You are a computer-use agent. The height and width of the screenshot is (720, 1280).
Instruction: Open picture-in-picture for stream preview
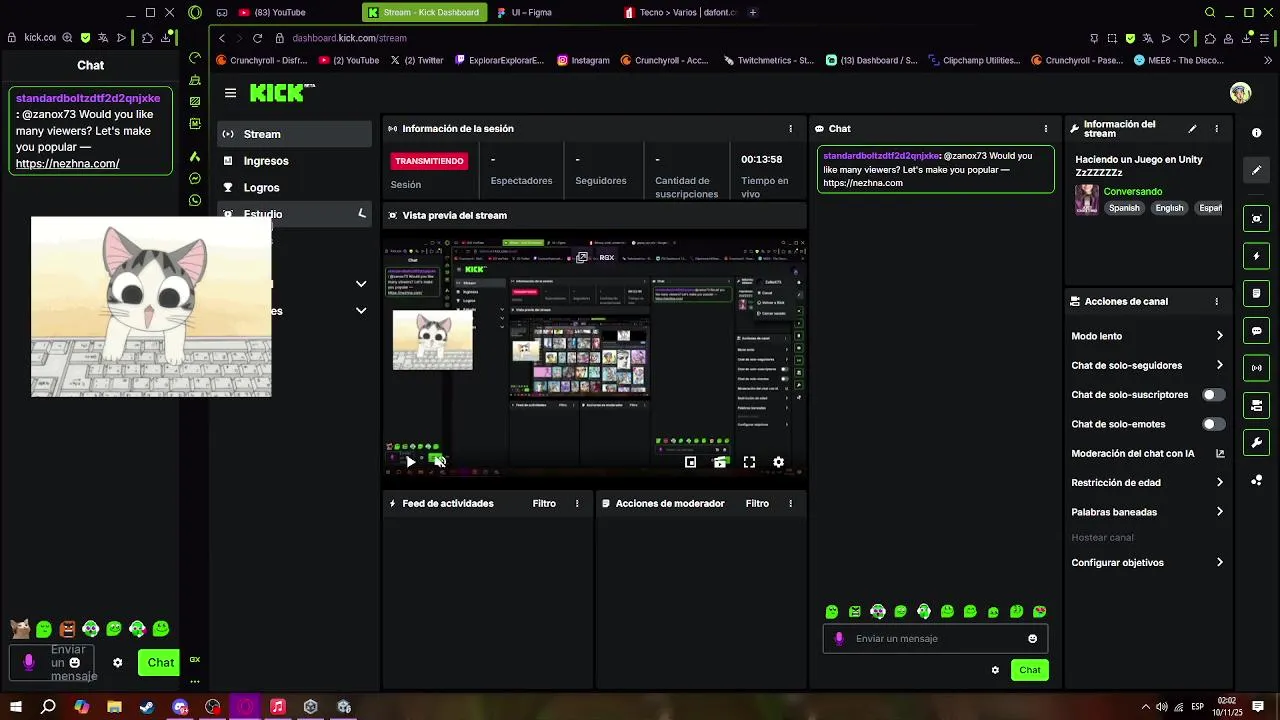[x=690, y=462]
